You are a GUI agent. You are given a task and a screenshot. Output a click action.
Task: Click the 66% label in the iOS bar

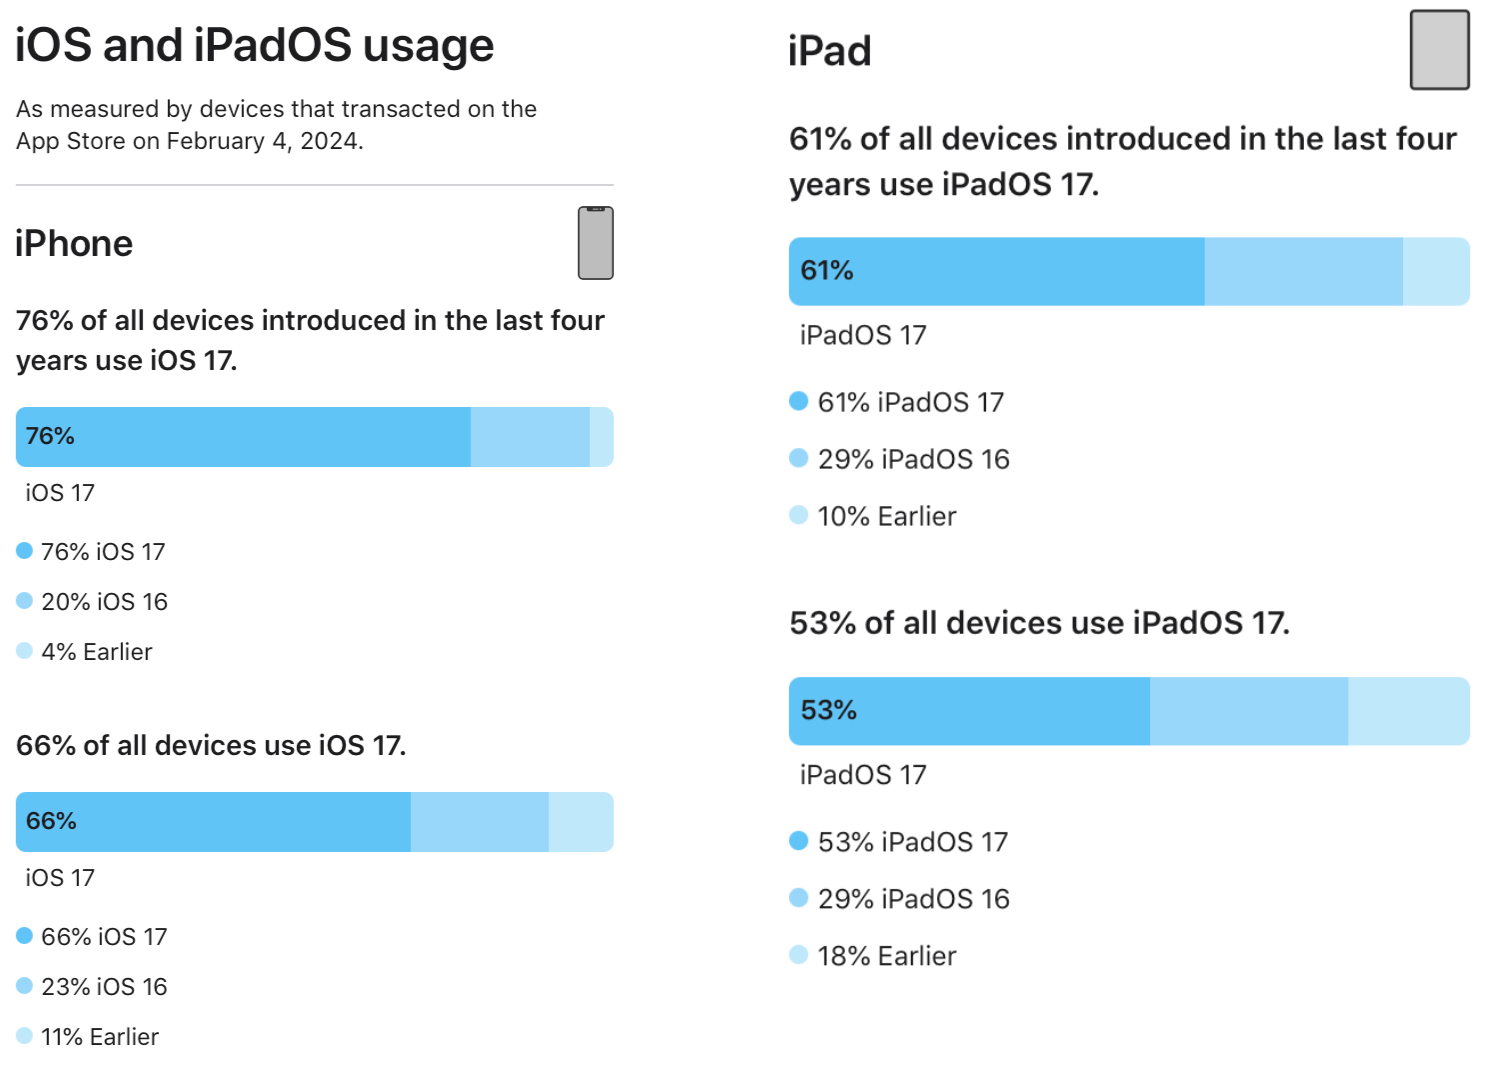[51, 821]
